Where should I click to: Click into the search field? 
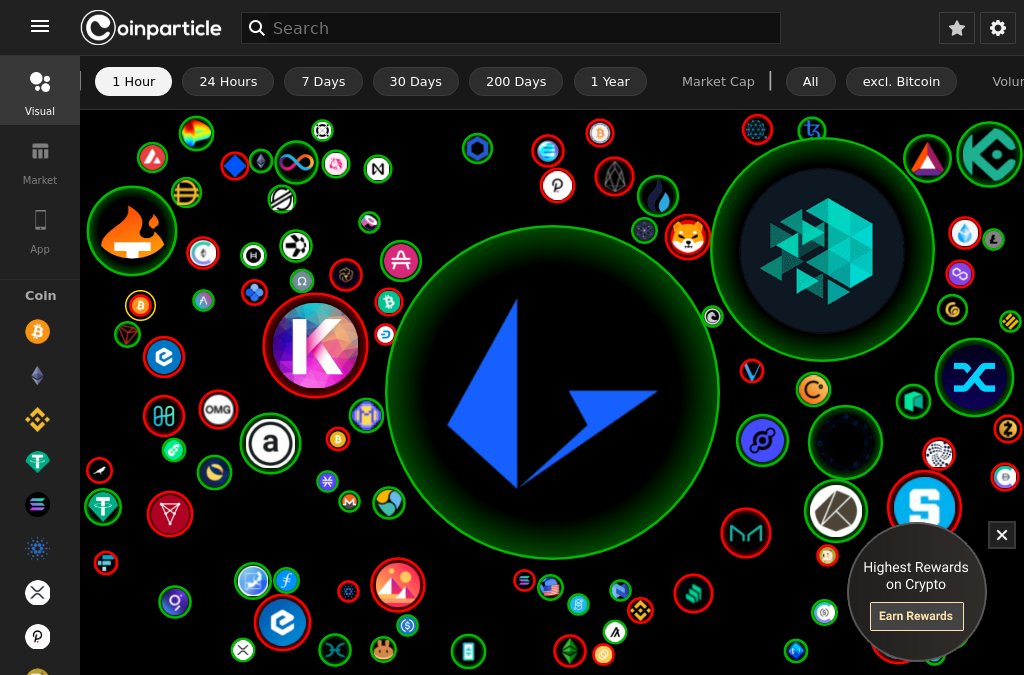[x=510, y=28]
